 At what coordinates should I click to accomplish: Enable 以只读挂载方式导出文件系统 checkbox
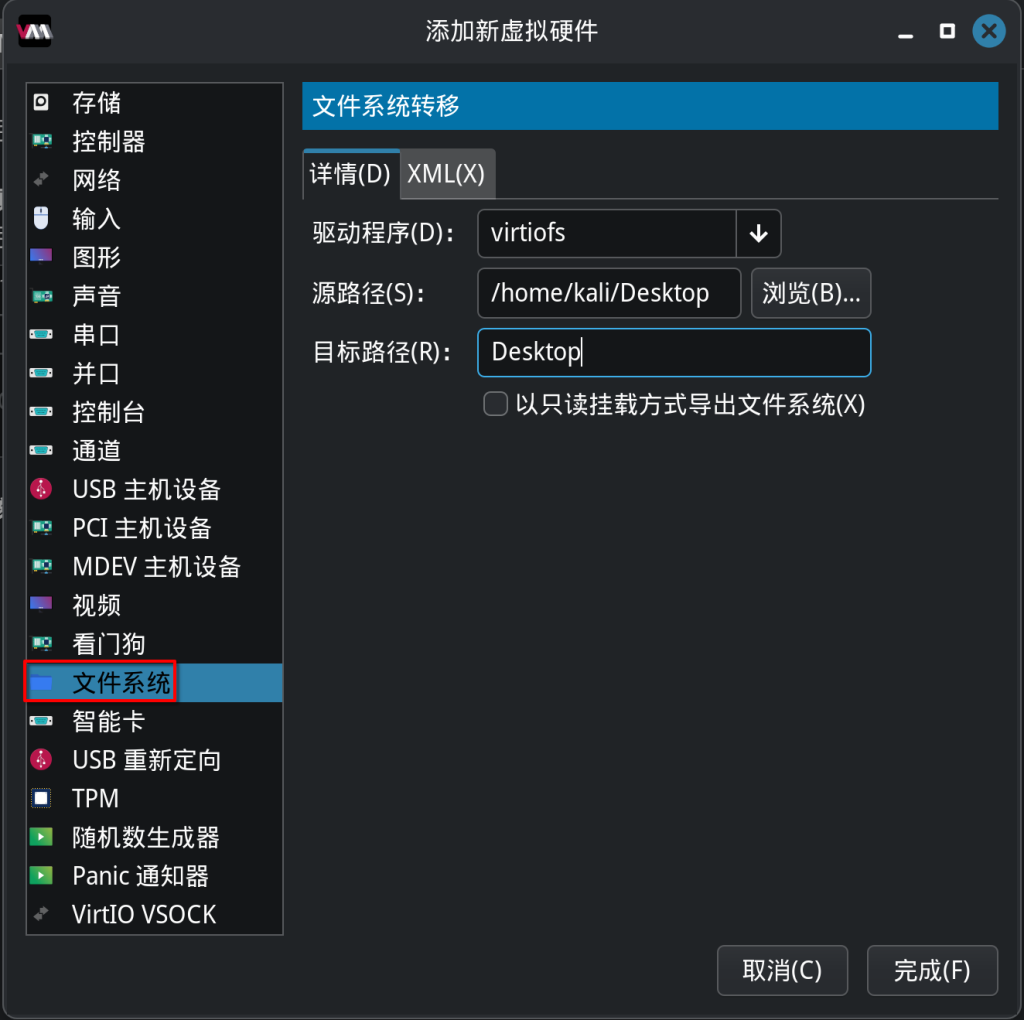[495, 404]
